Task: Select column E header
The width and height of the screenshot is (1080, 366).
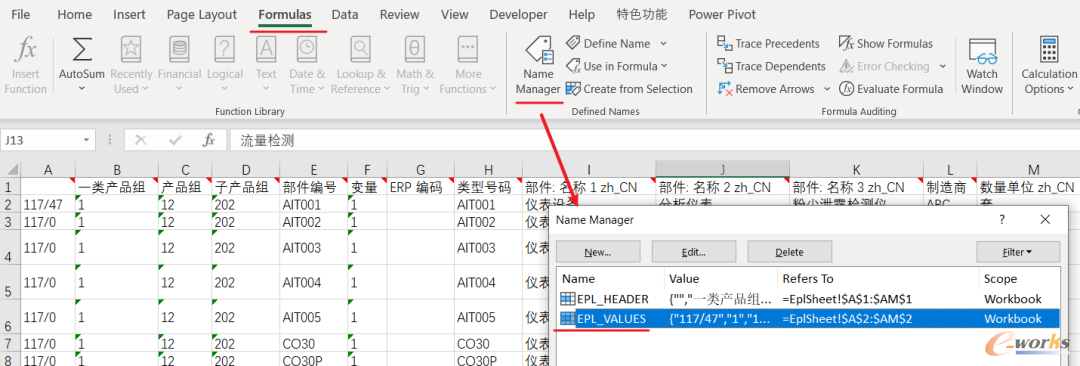Action: click(x=313, y=169)
